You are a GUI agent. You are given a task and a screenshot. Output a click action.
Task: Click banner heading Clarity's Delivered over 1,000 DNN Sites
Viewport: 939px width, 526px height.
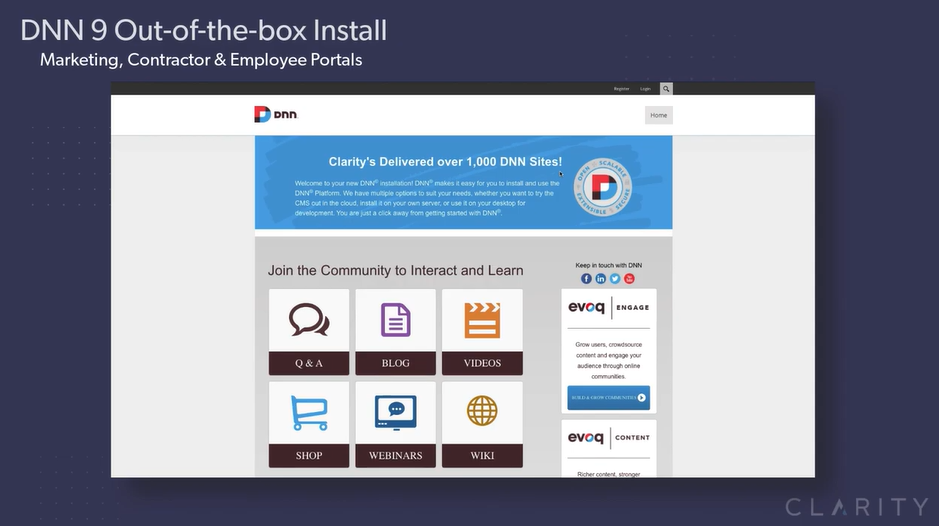click(445, 162)
